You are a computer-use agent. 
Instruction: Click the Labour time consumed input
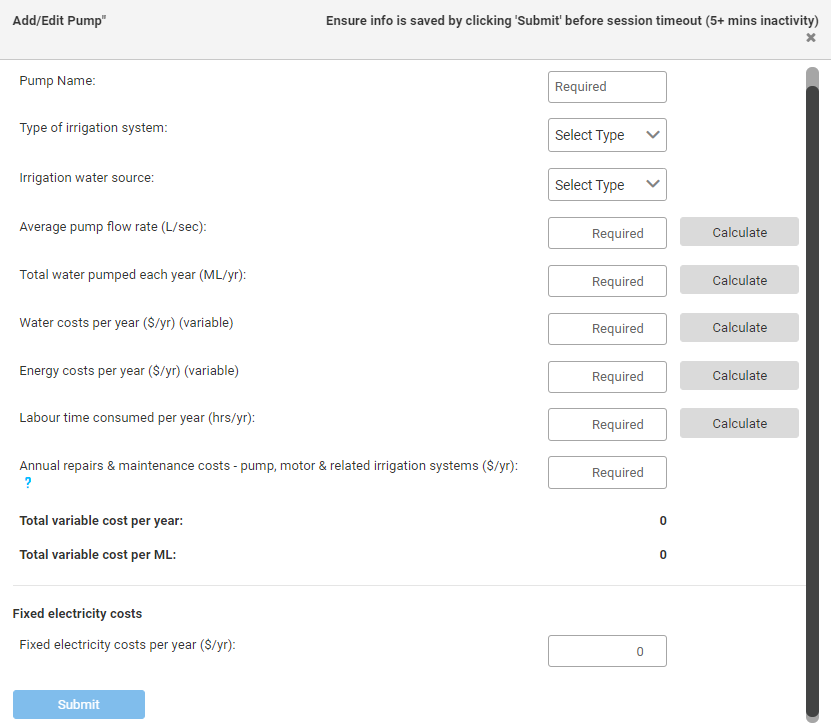pos(606,425)
